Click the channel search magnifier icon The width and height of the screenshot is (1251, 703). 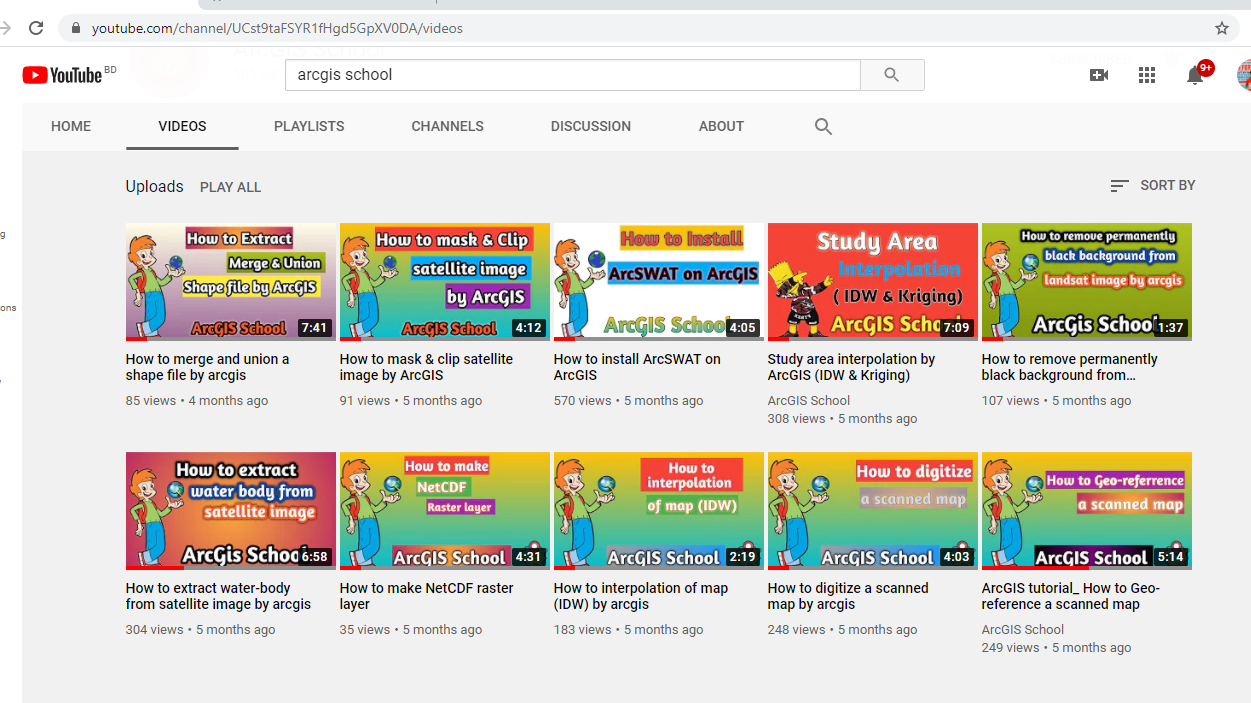point(823,127)
